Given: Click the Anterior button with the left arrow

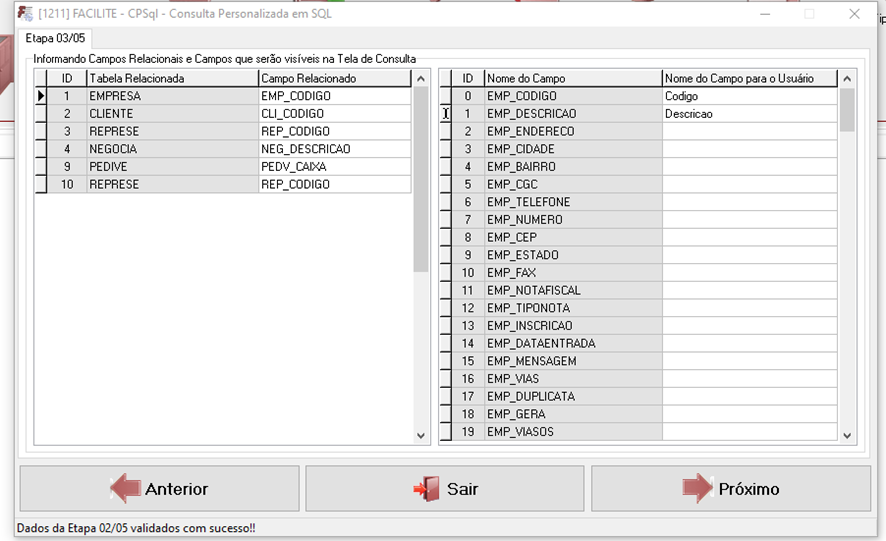Looking at the screenshot, I should click(159, 488).
